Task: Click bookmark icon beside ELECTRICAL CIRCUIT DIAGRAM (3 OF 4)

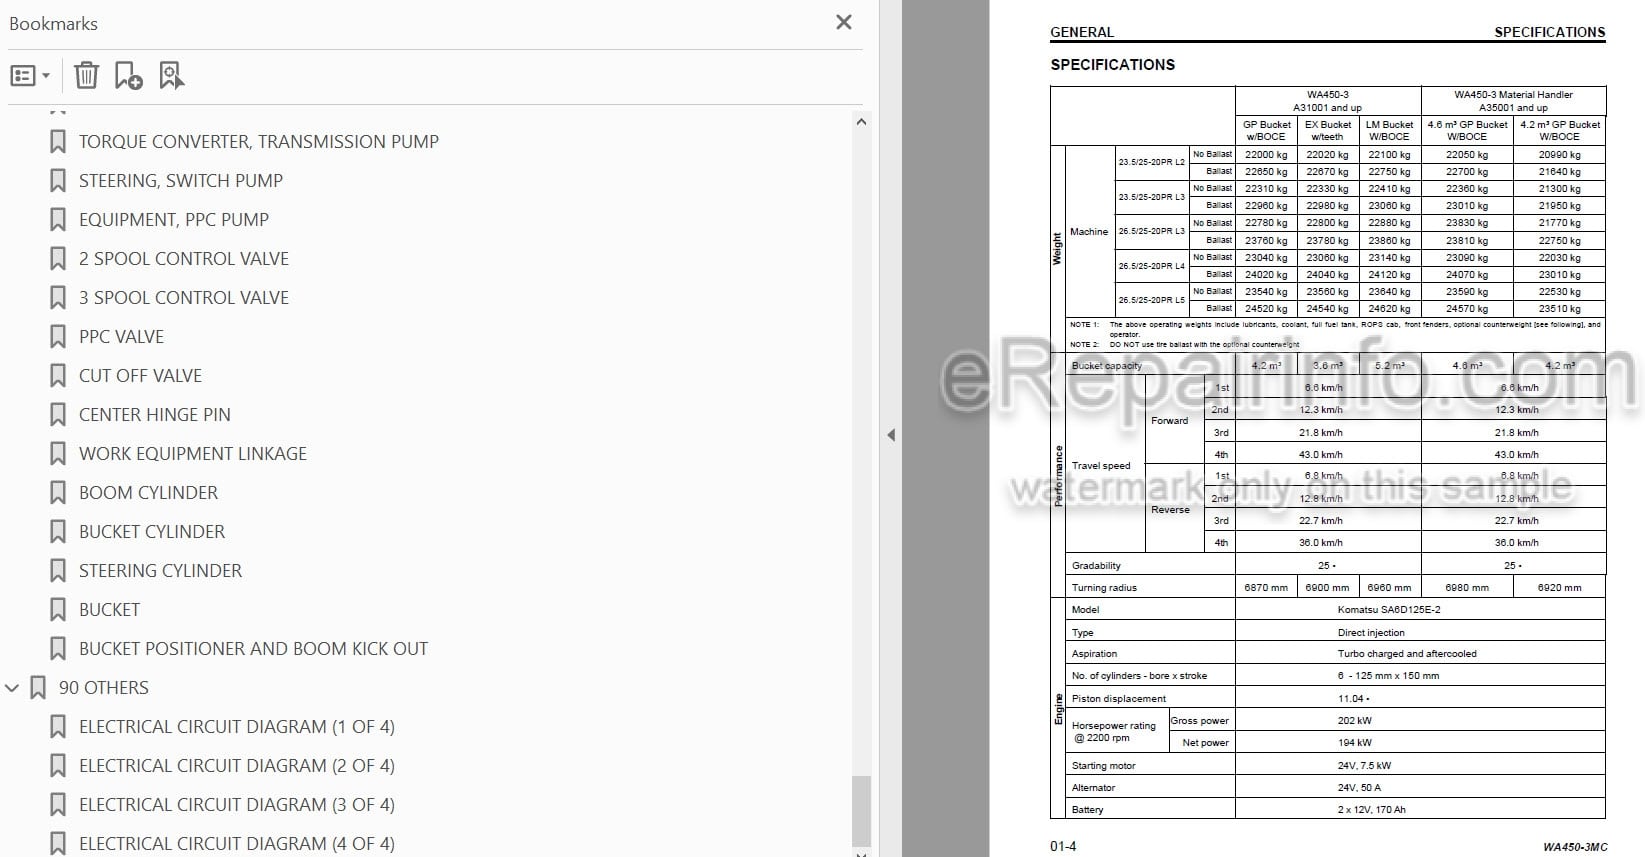Action: point(58,805)
